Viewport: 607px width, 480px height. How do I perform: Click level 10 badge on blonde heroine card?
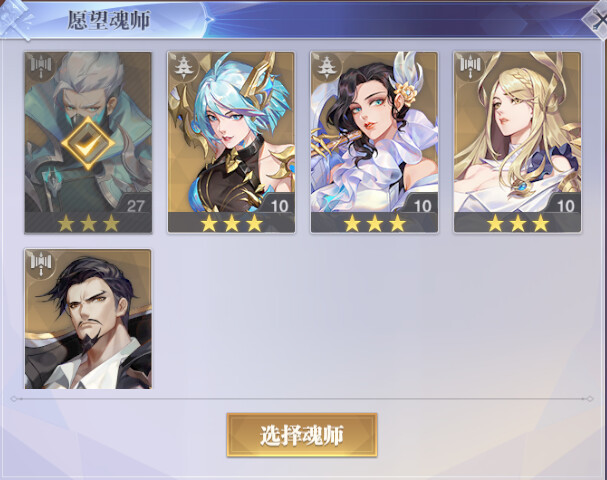coord(565,206)
